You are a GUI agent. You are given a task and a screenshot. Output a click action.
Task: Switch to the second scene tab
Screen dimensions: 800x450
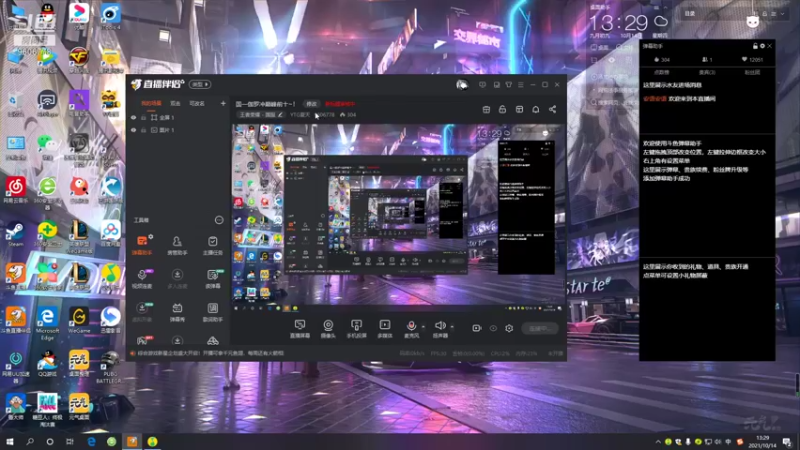[x=176, y=103]
